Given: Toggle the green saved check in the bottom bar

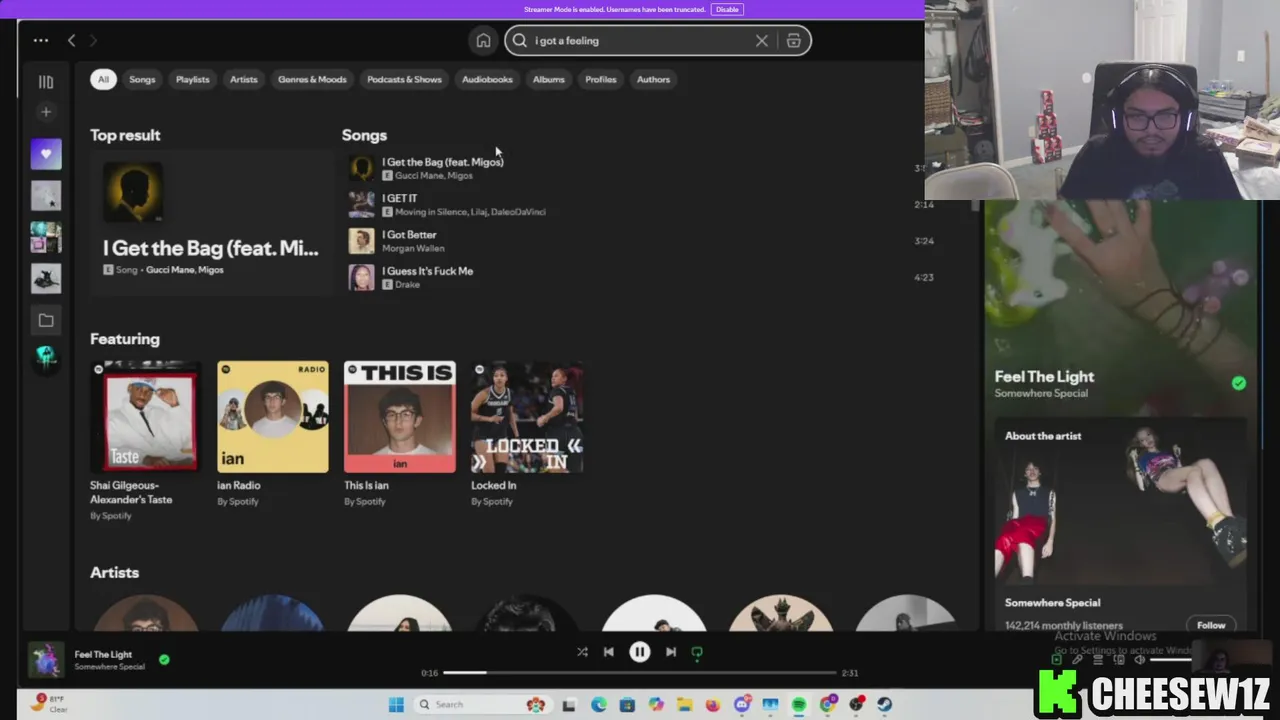Looking at the screenshot, I should click(164, 660).
